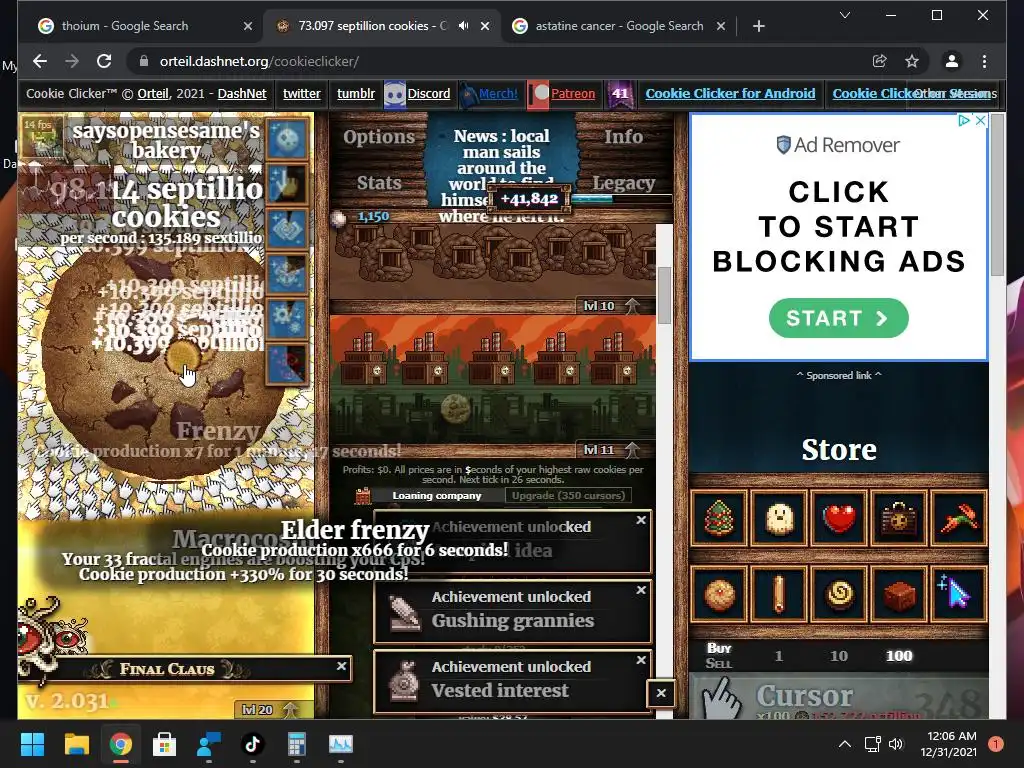Click the store panel scrollbar
This screenshot has height=768, width=1024.
(997, 194)
